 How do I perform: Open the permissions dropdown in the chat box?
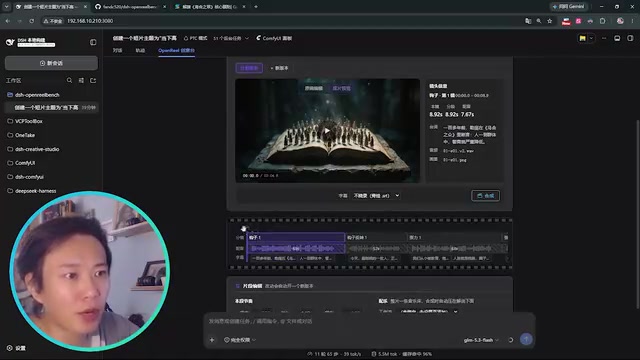(240, 340)
